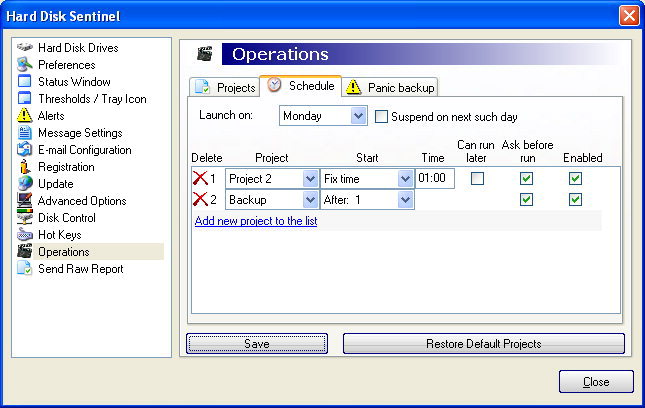Open the Backup project dropdown
645x408 pixels.
coord(310,200)
